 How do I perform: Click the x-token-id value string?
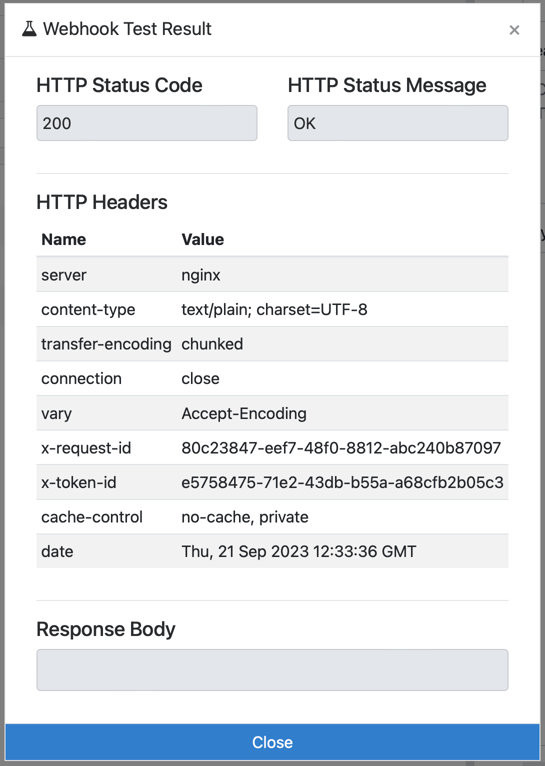point(342,483)
